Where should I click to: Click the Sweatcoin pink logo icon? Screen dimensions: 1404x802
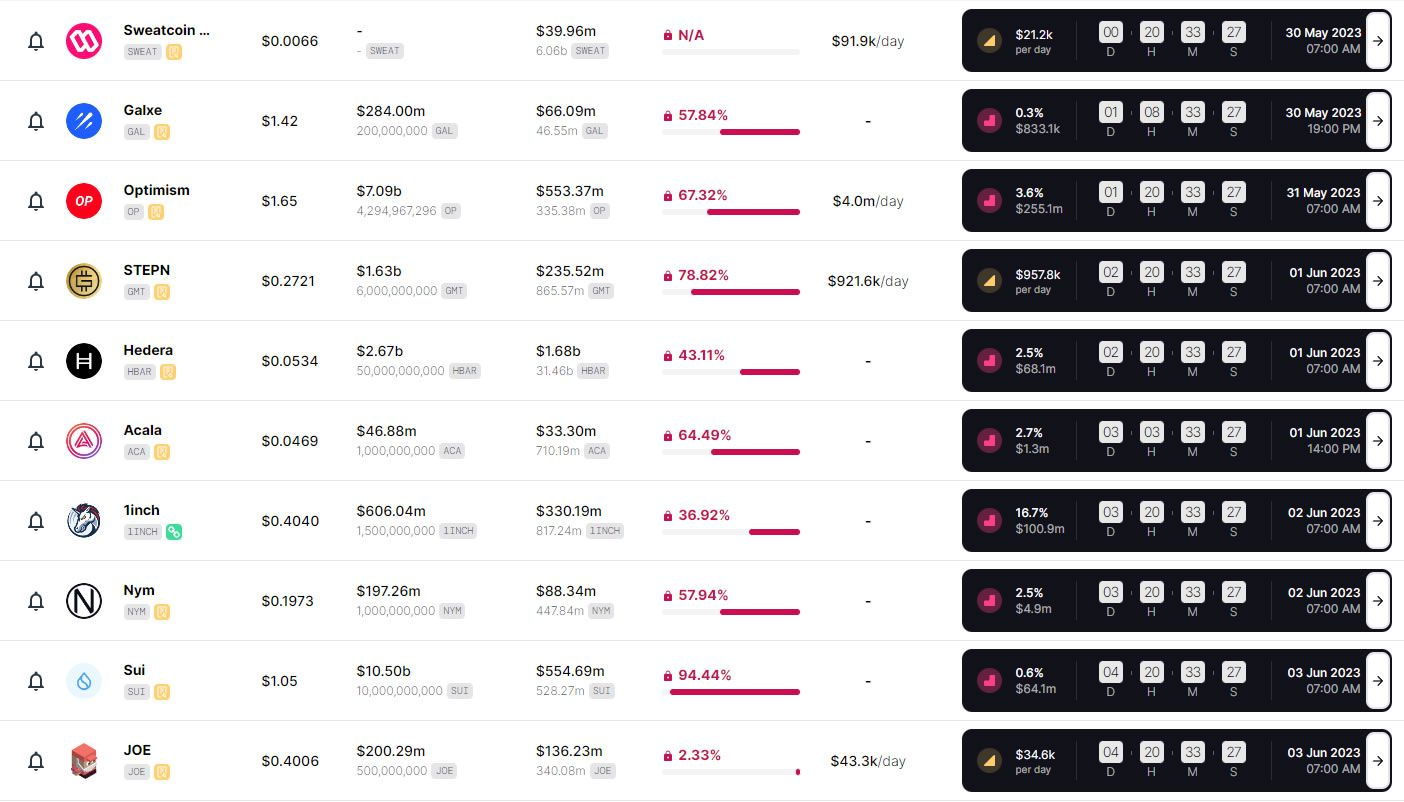tap(84, 41)
